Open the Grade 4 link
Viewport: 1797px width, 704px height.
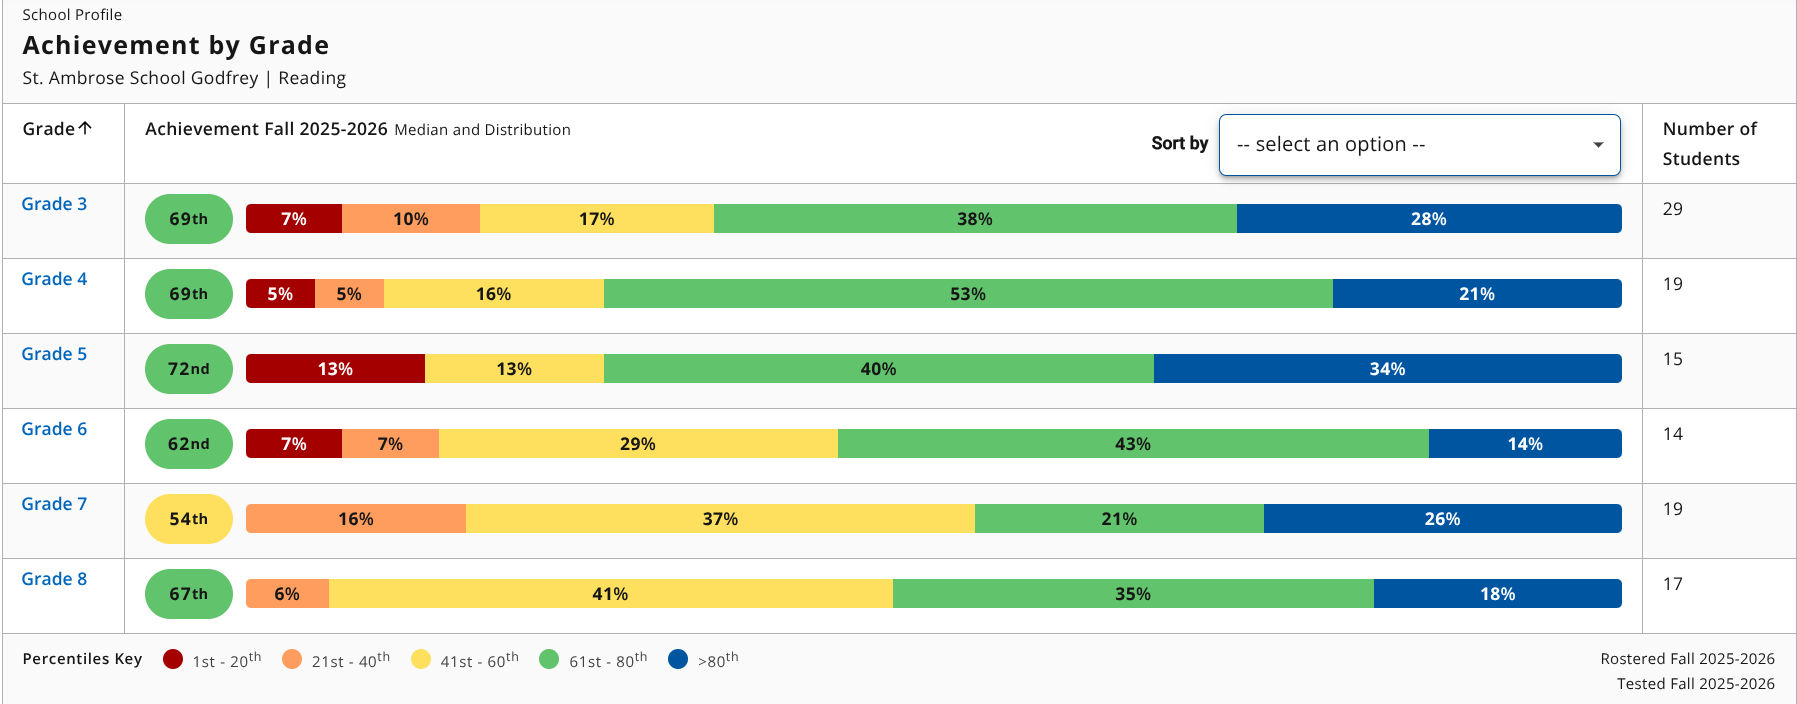(54, 279)
